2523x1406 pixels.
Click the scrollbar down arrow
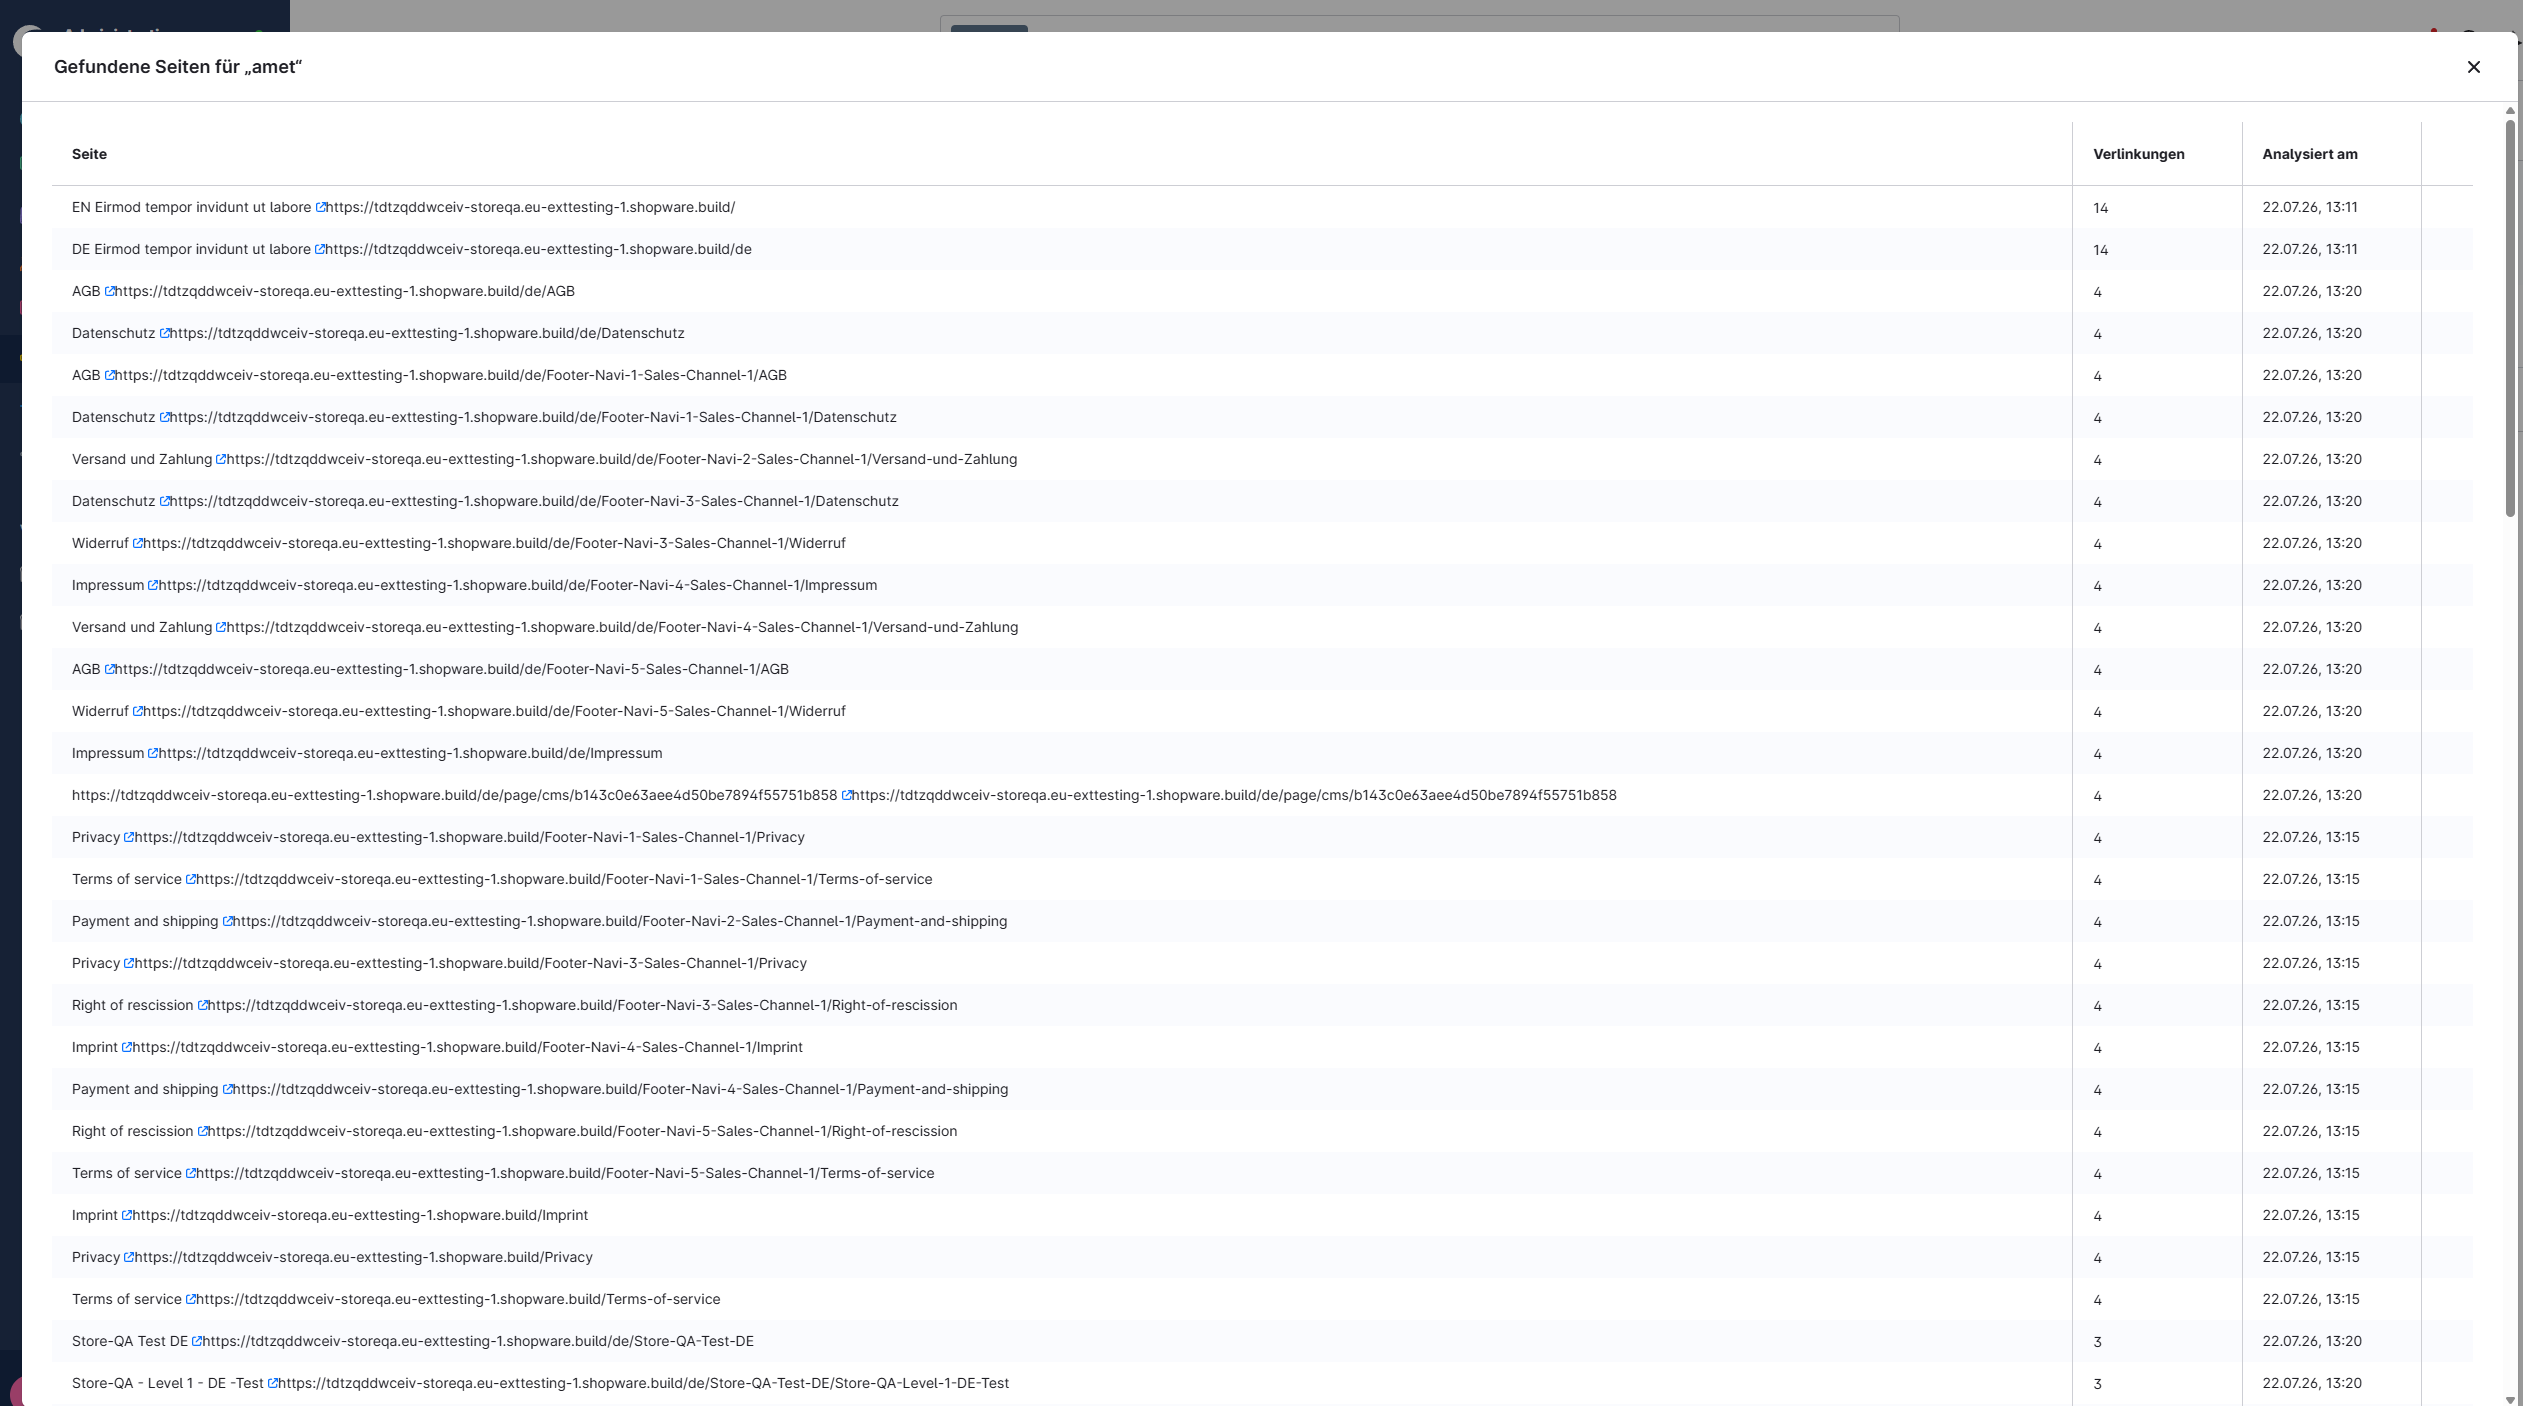2510,1399
